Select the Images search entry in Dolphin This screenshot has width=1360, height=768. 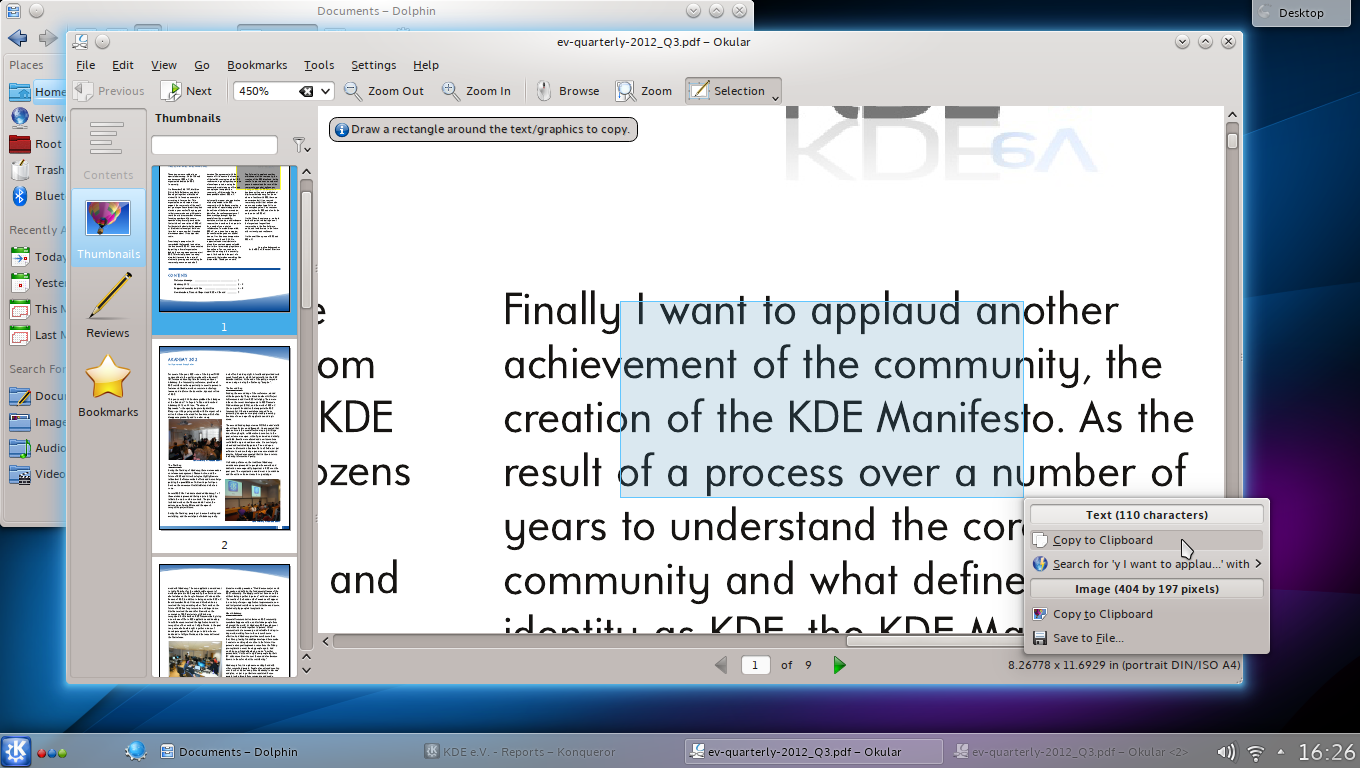click(36, 422)
